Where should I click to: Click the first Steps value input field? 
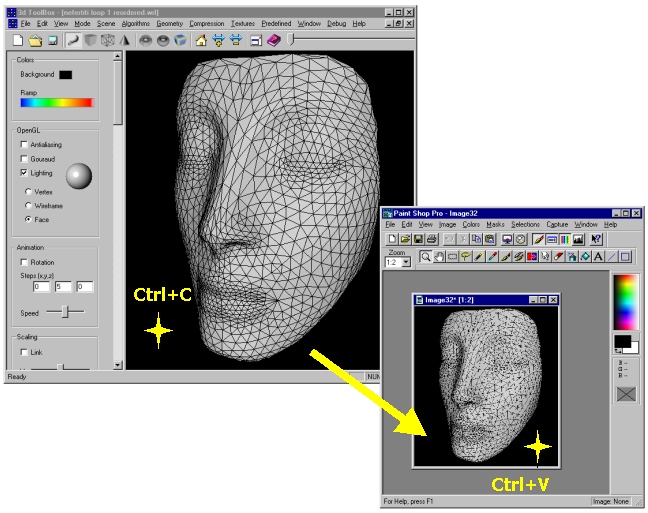tap(41, 287)
